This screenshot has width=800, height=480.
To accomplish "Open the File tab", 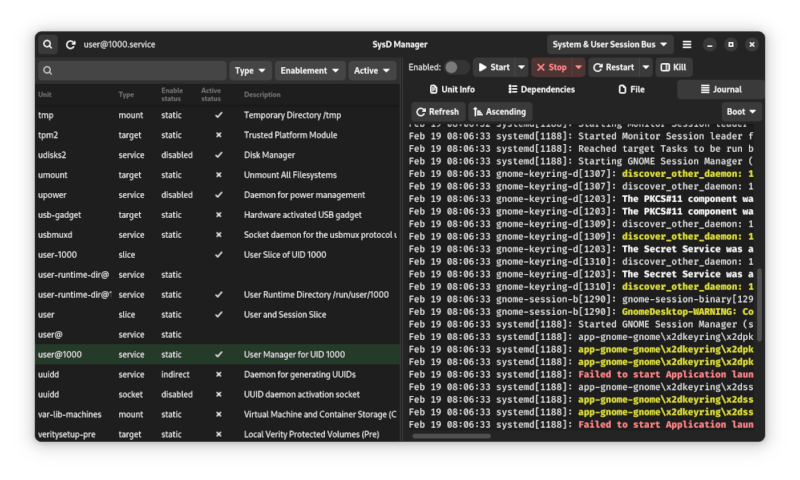I will click(x=631, y=90).
